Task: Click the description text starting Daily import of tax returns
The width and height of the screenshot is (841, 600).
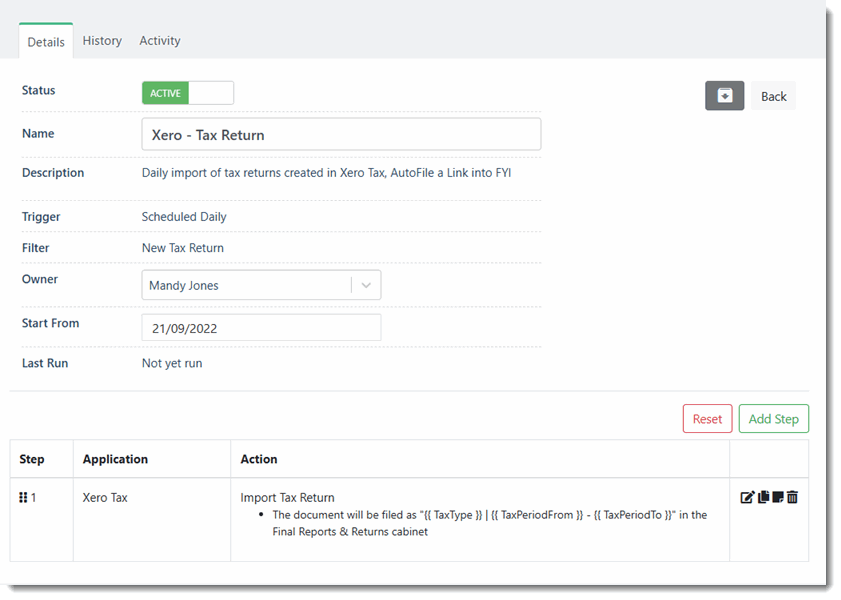Action: (326, 173)
